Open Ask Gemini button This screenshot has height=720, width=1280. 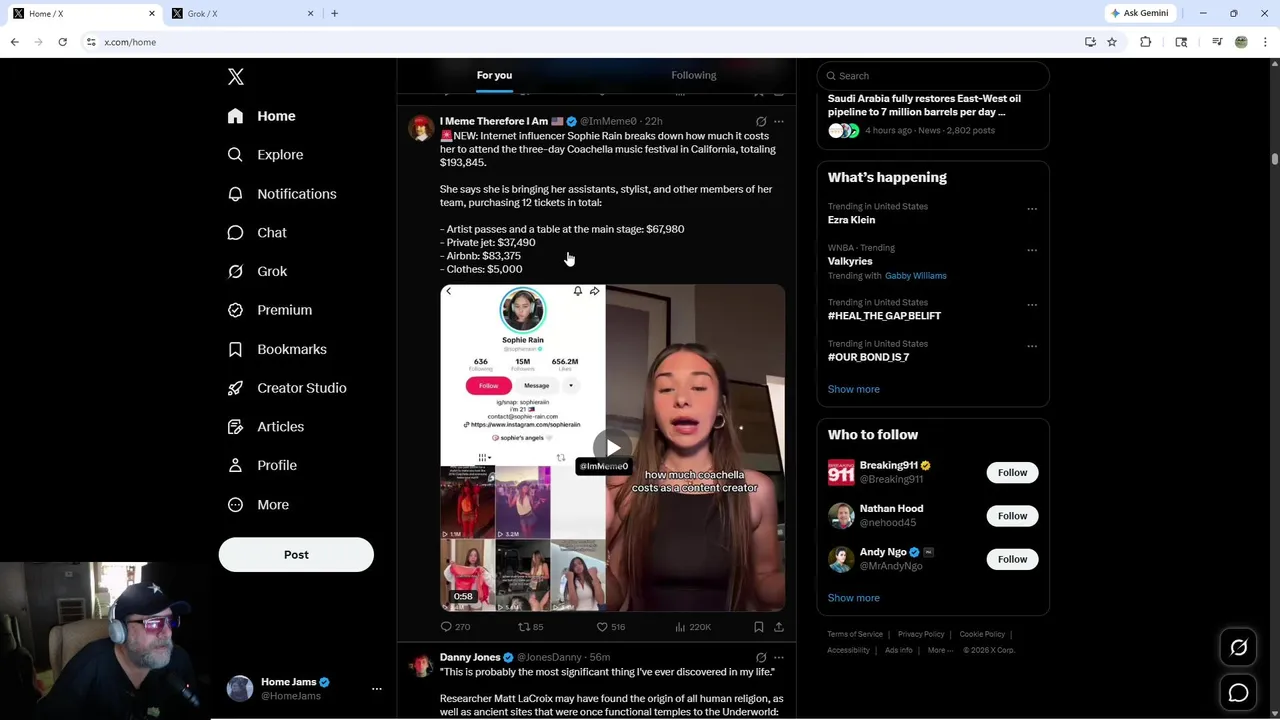(x=1139, y=13)
